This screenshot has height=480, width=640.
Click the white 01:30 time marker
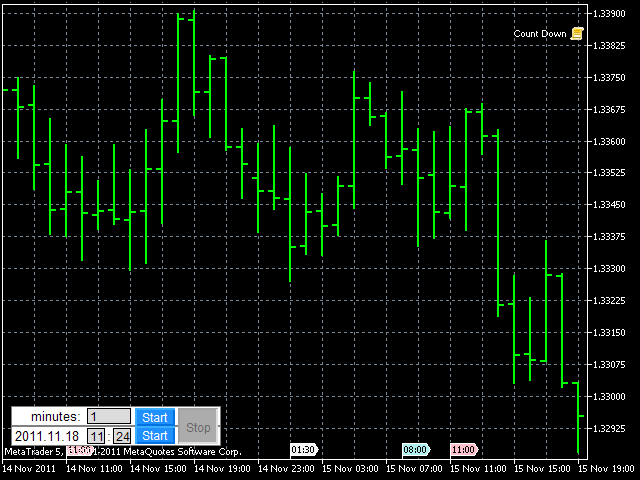pyautogui.click(x=303, y=450)
